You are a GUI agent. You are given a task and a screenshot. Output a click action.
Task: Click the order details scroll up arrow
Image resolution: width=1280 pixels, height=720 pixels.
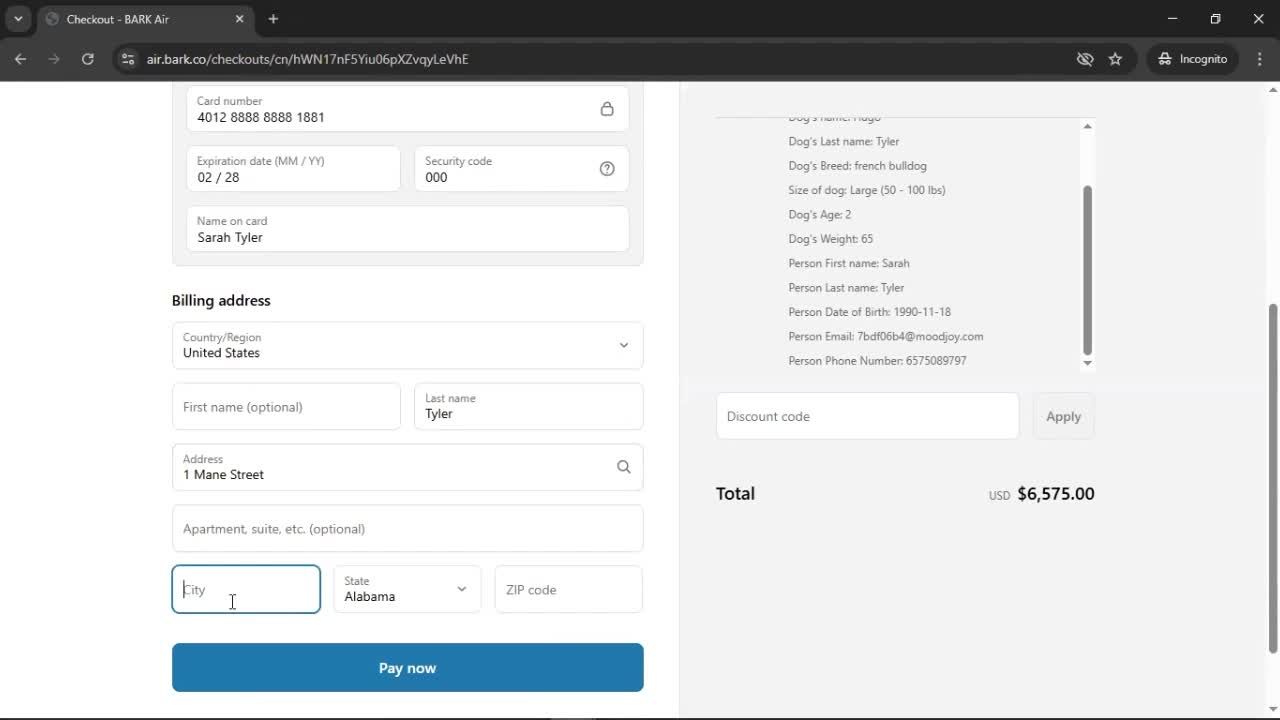(x=1087, y=126)
